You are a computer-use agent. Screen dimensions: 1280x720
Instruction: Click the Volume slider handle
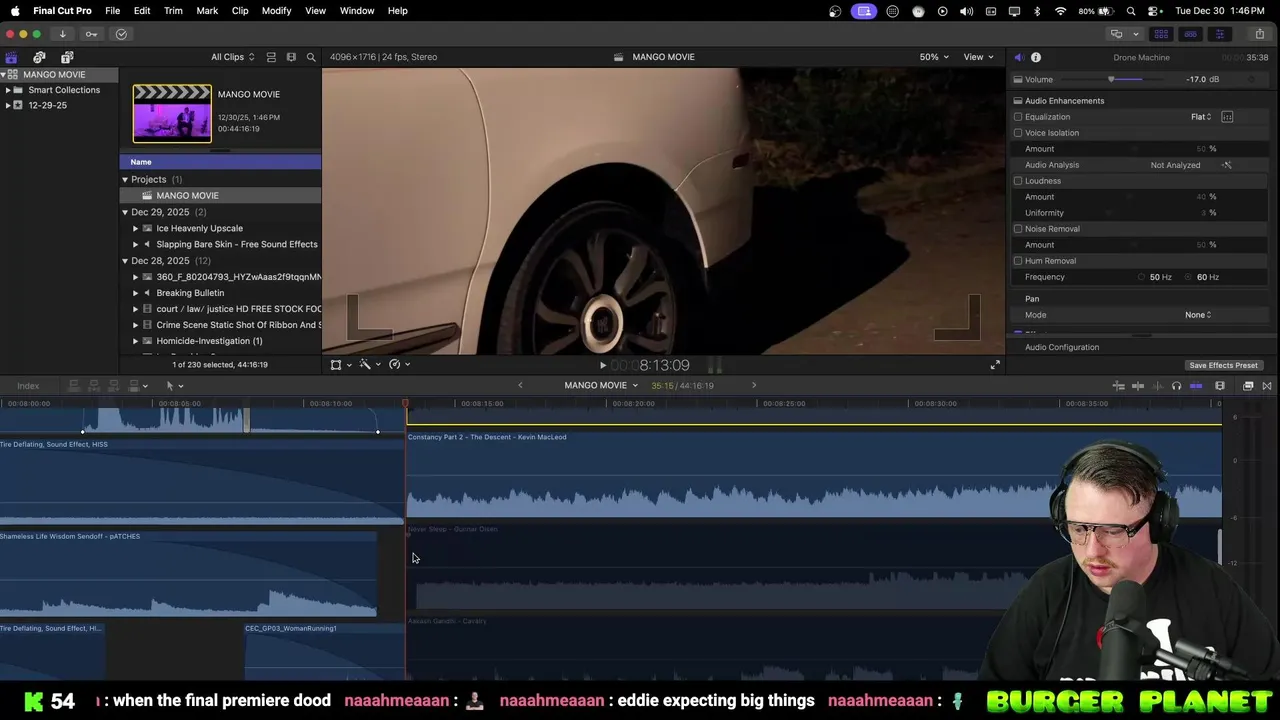1111,79
